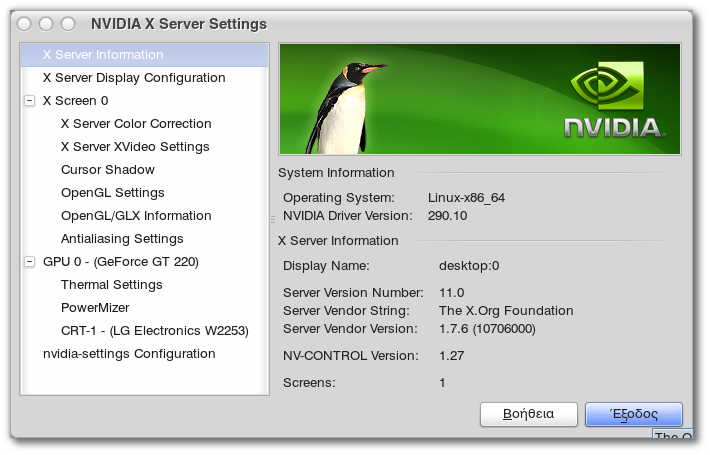Click the second window control button

pyautogui.click(x=46, y=24)
